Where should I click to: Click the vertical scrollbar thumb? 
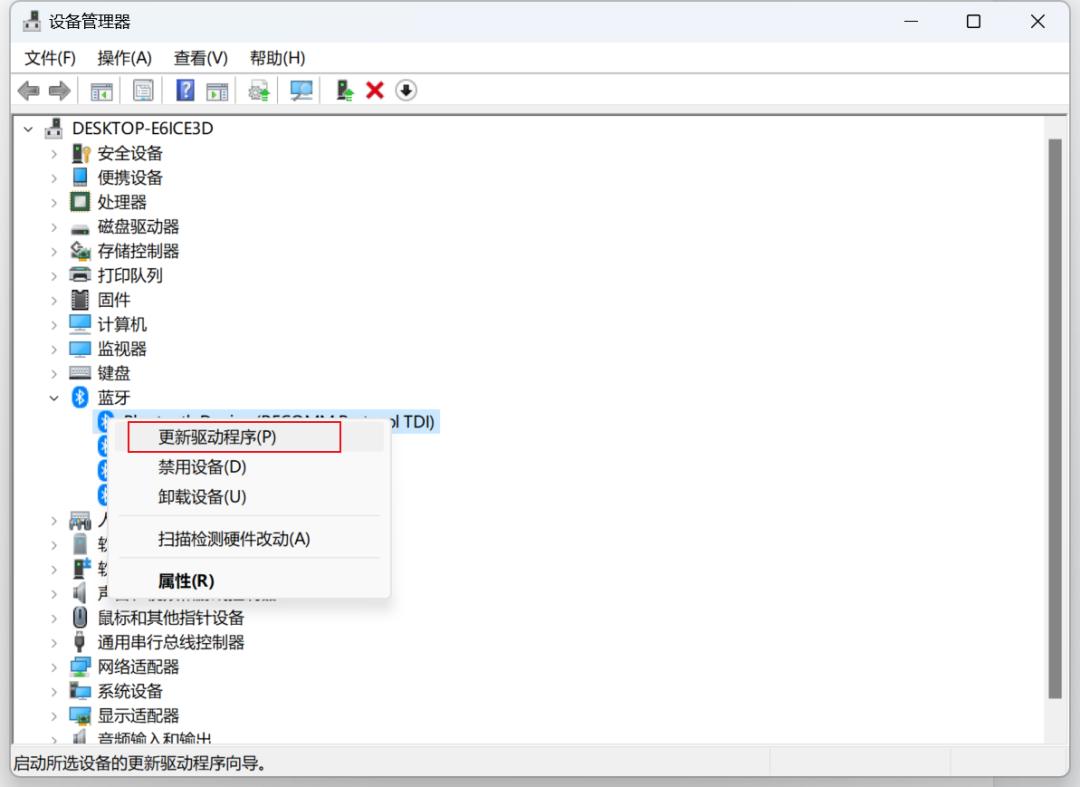click(1055, 419)
